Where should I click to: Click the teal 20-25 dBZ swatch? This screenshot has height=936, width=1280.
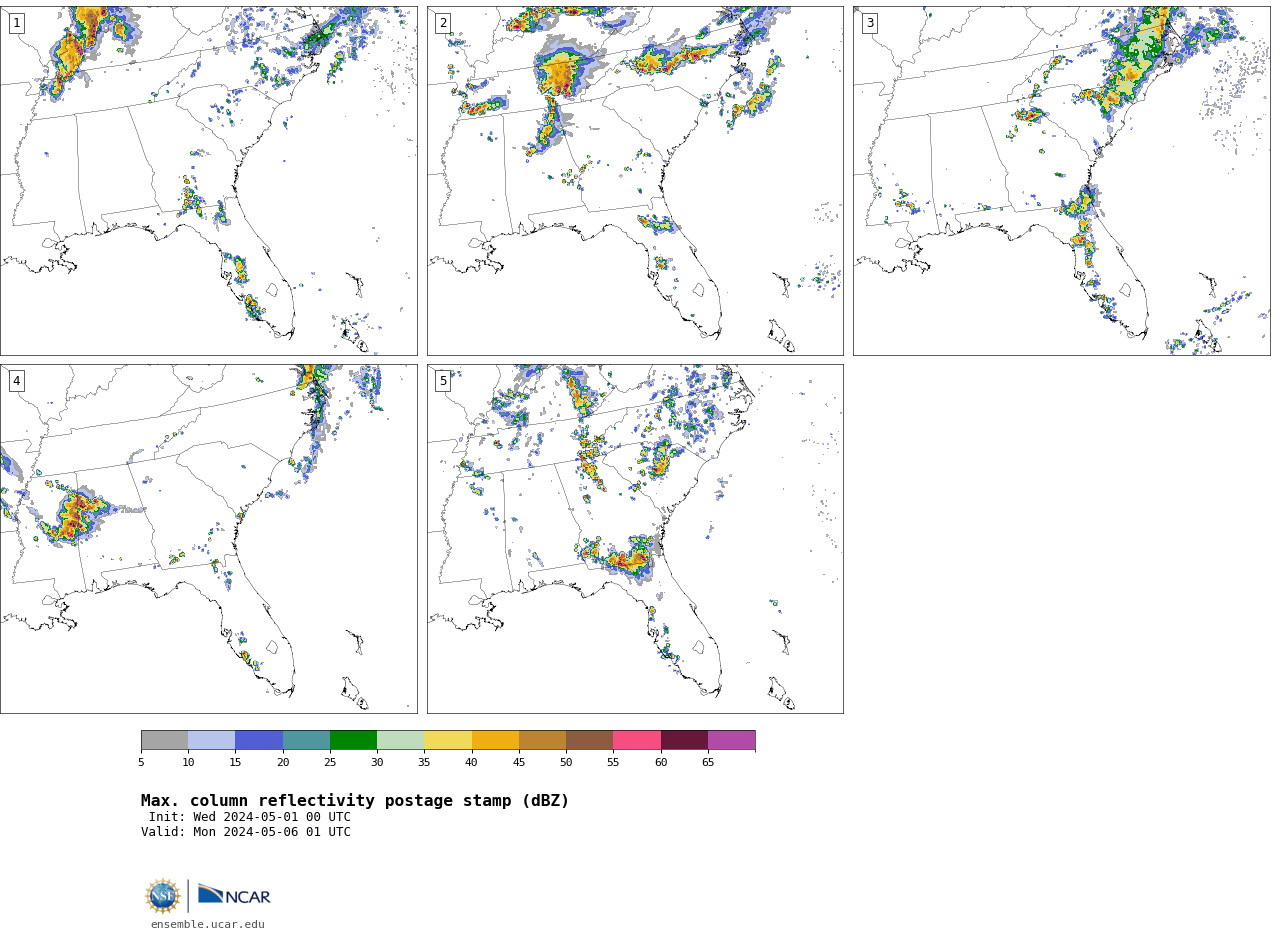click(306, 740)
